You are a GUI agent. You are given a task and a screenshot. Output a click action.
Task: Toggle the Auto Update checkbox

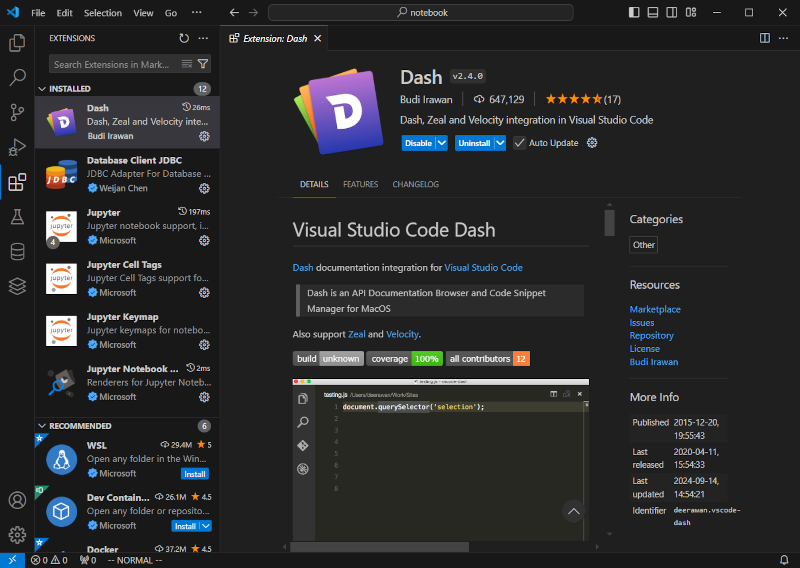point(519,143)
